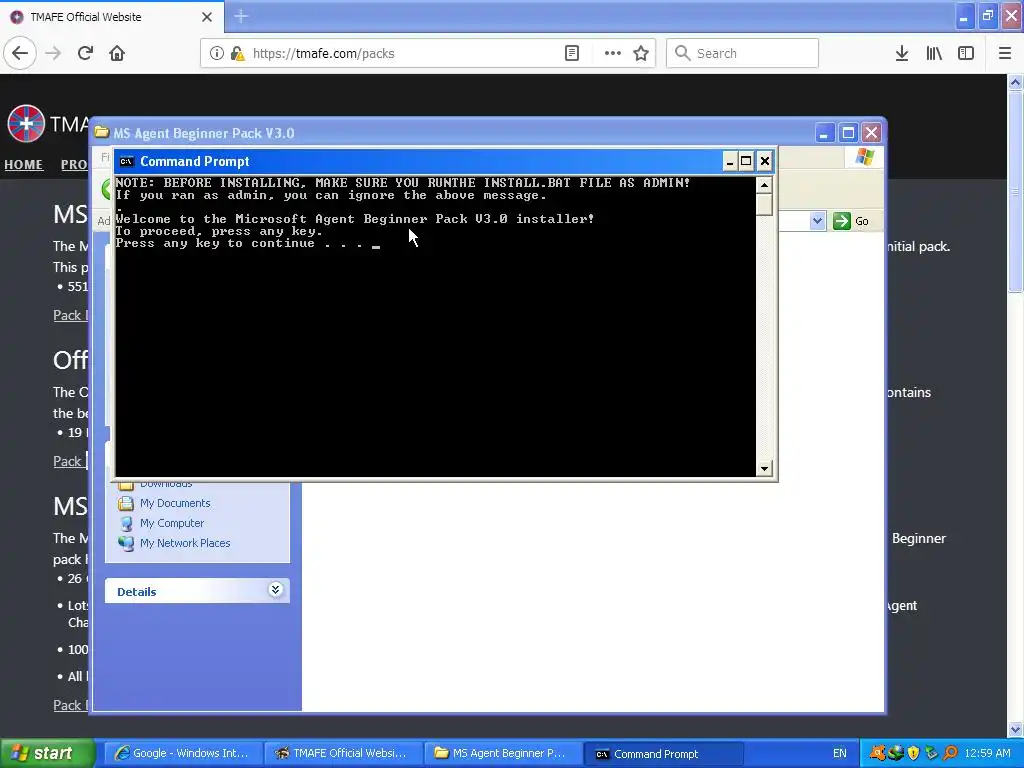Screen dimensions: 1024x768
Task: Open the page actions three-dot menu
Action: [613, 53]
